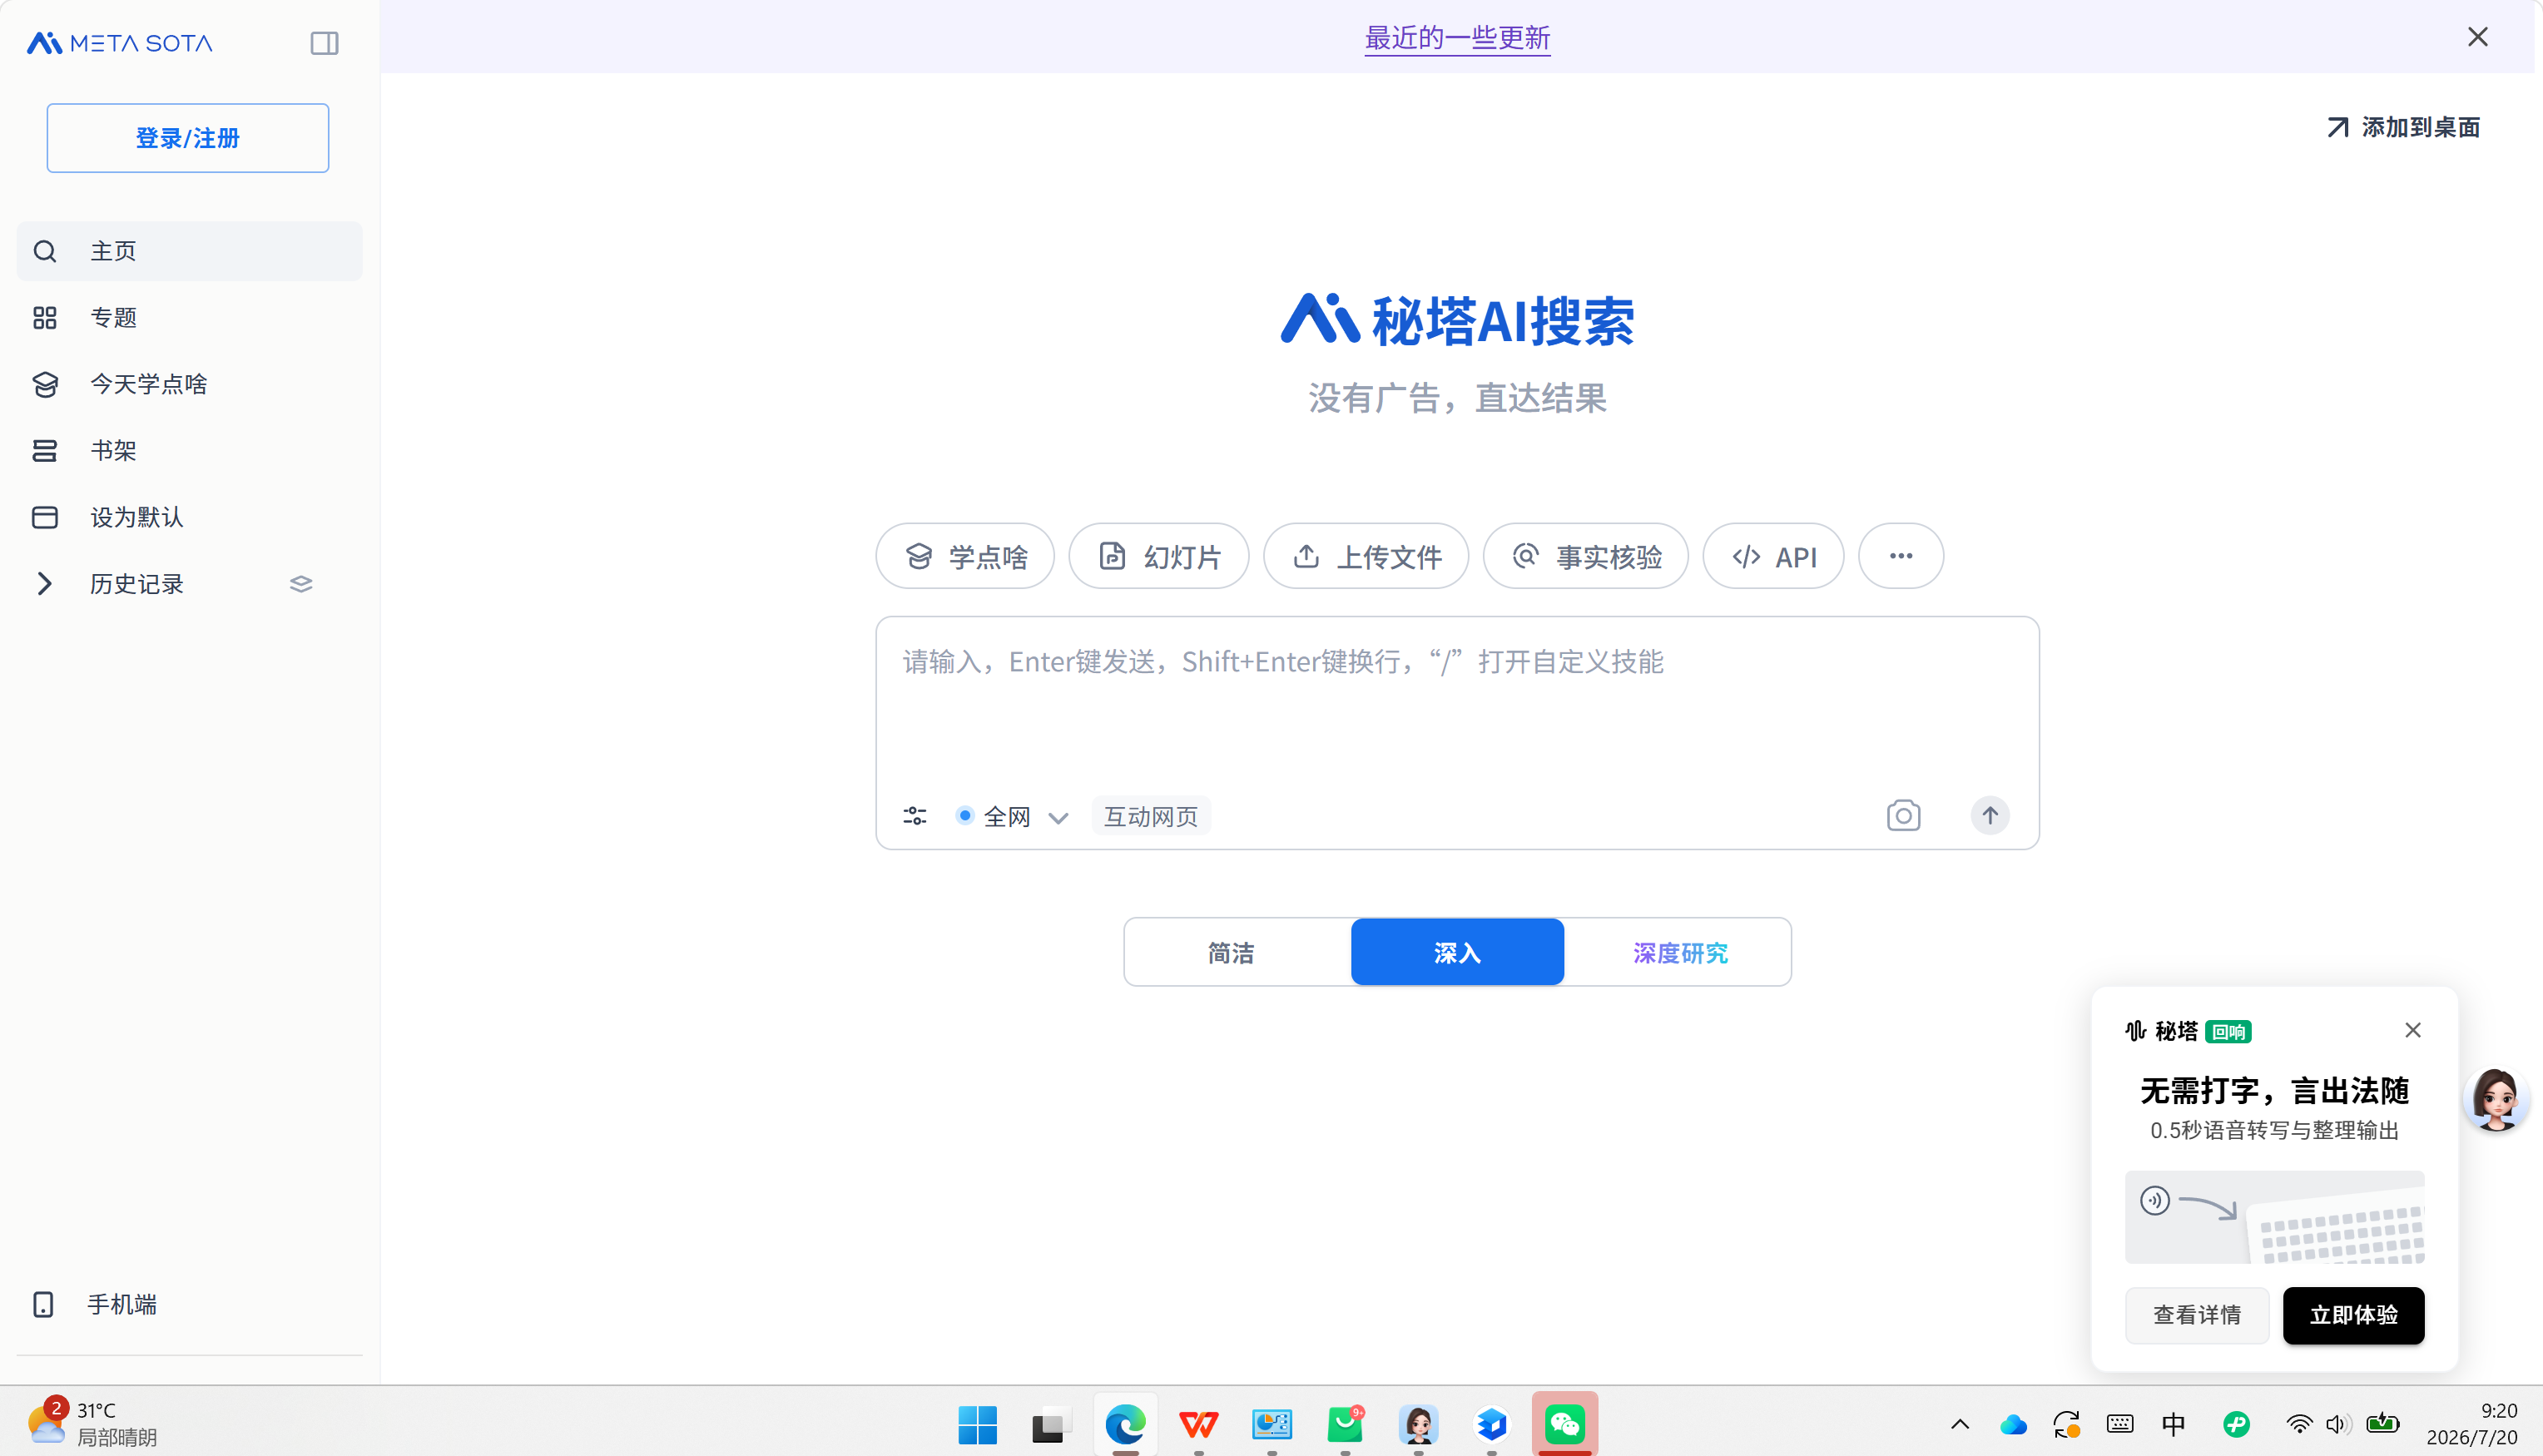Open the Windows Start menu
Viewport: 2543px width, 1456px height.
[x=977, y=1424]
